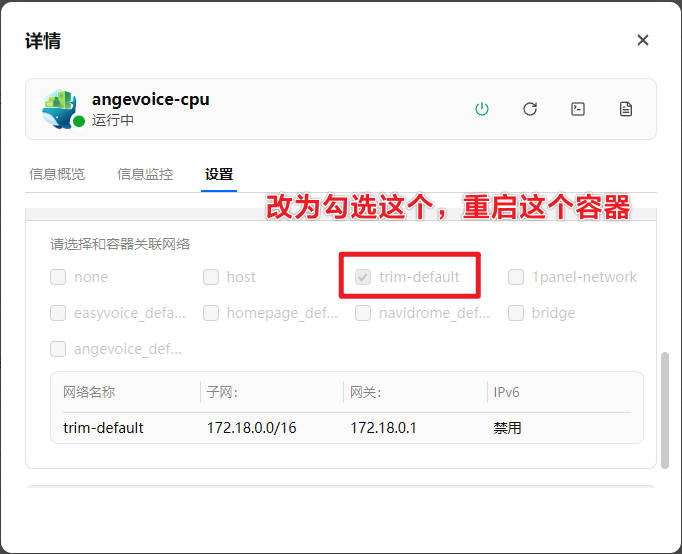Tick the none network checkbox
Viewport: 682px width, 554px height.
pyautogui.click(x=58, y=277)
